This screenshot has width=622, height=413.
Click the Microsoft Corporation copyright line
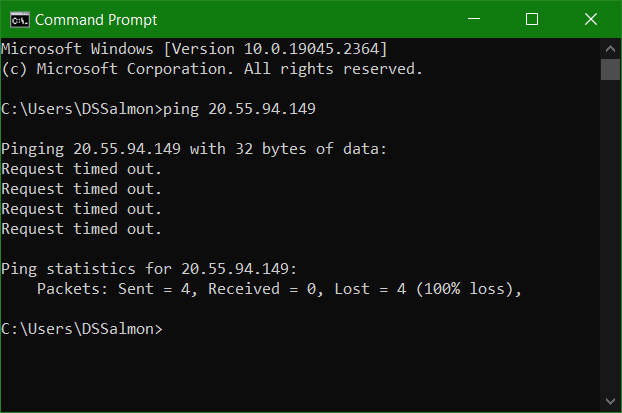212,69
